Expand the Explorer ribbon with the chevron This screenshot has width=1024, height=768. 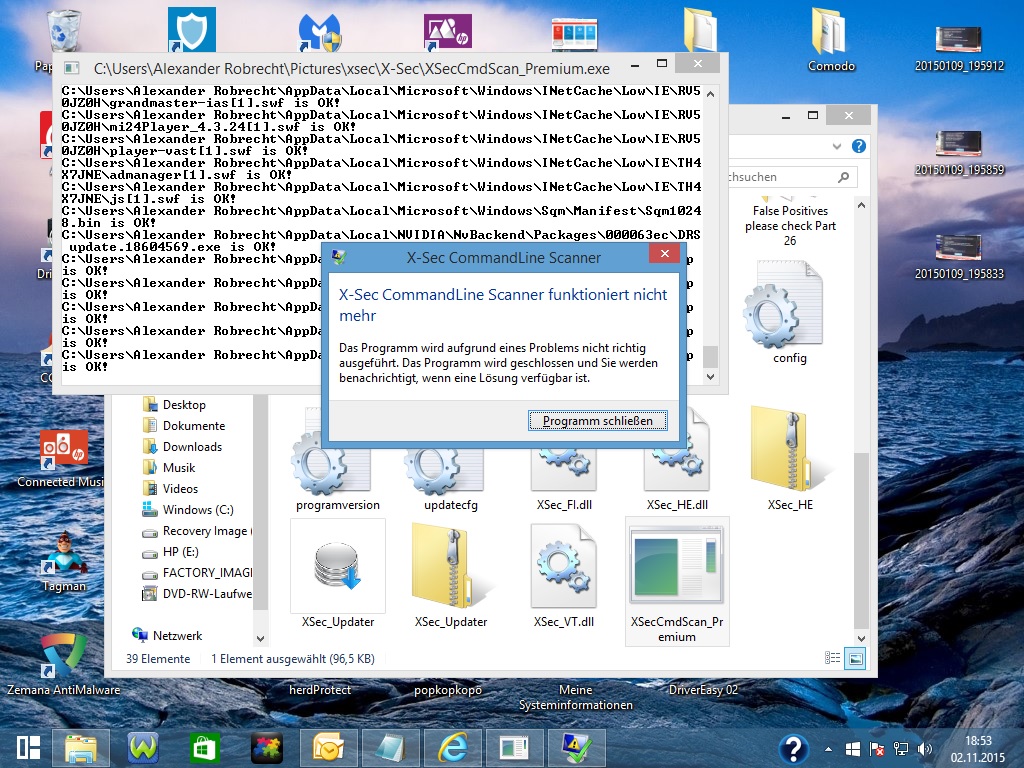(837, 146)
